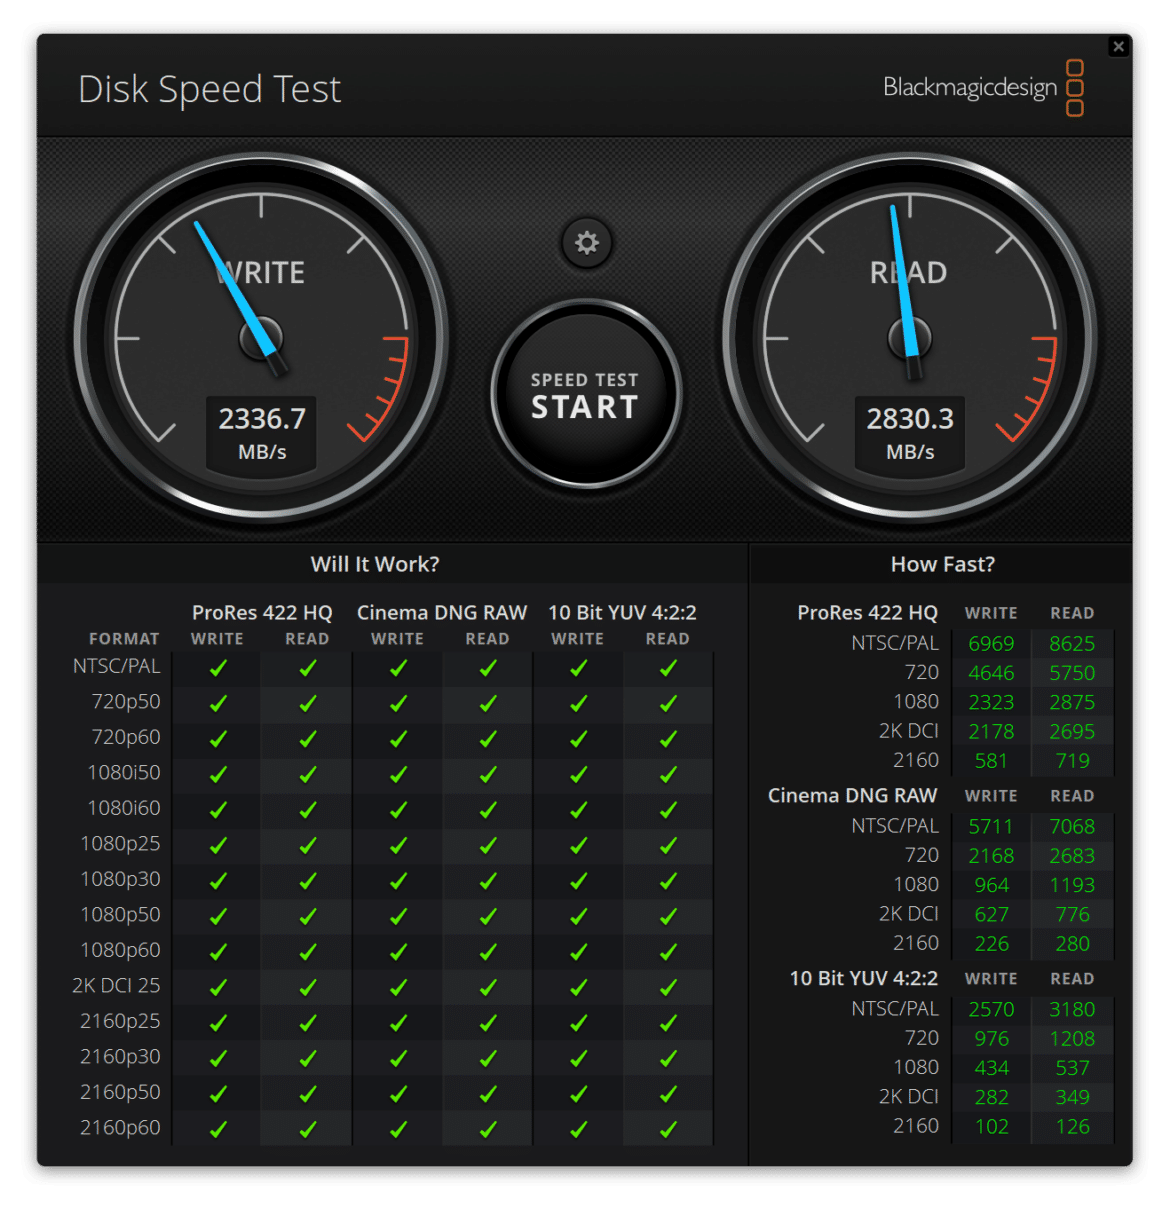Click the write speed value 2336.7

point(262,418)
